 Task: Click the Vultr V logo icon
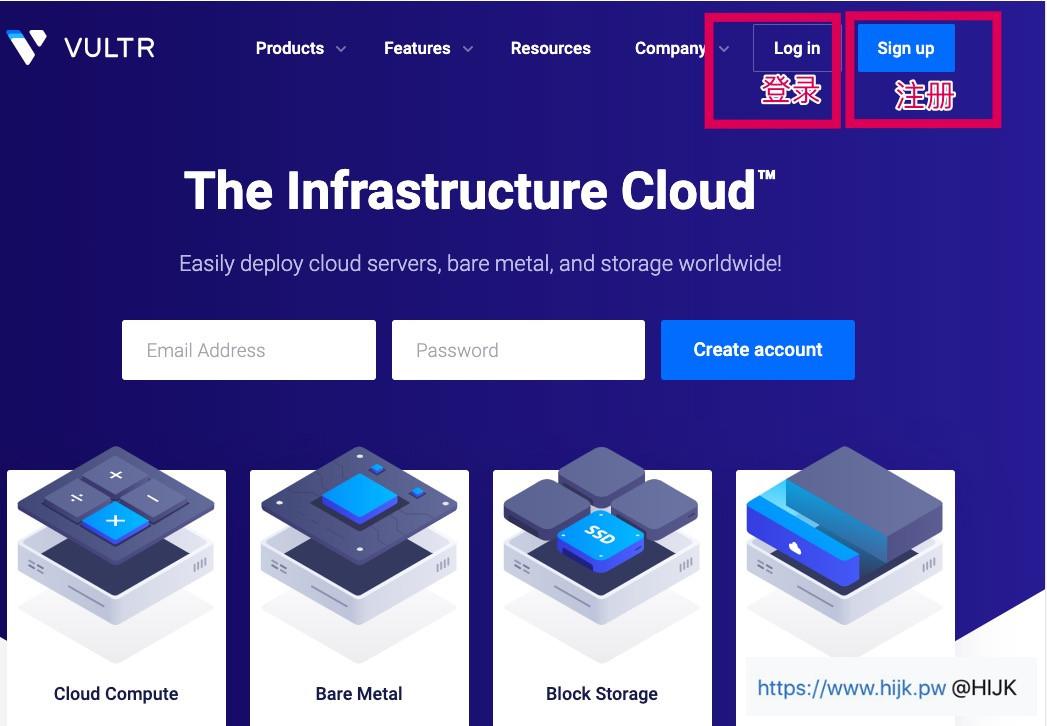(x=26, y=47)
